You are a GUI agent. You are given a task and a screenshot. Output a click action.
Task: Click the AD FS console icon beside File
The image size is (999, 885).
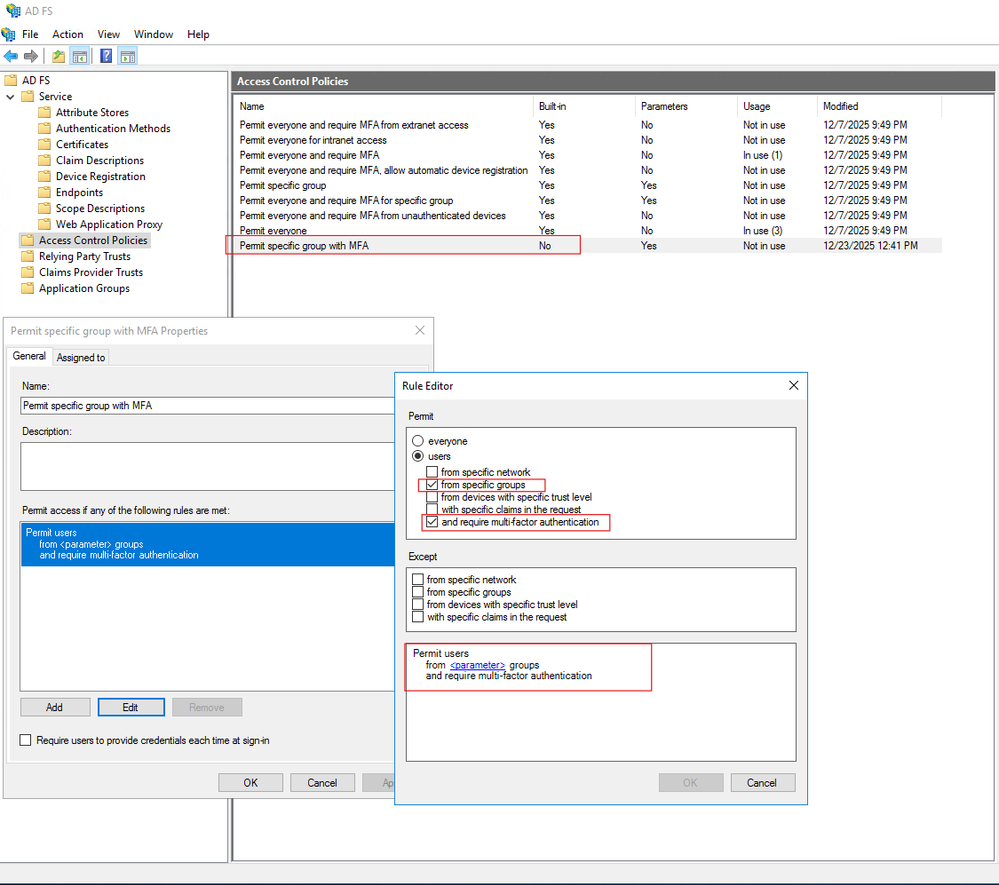[x=8, y=34]
